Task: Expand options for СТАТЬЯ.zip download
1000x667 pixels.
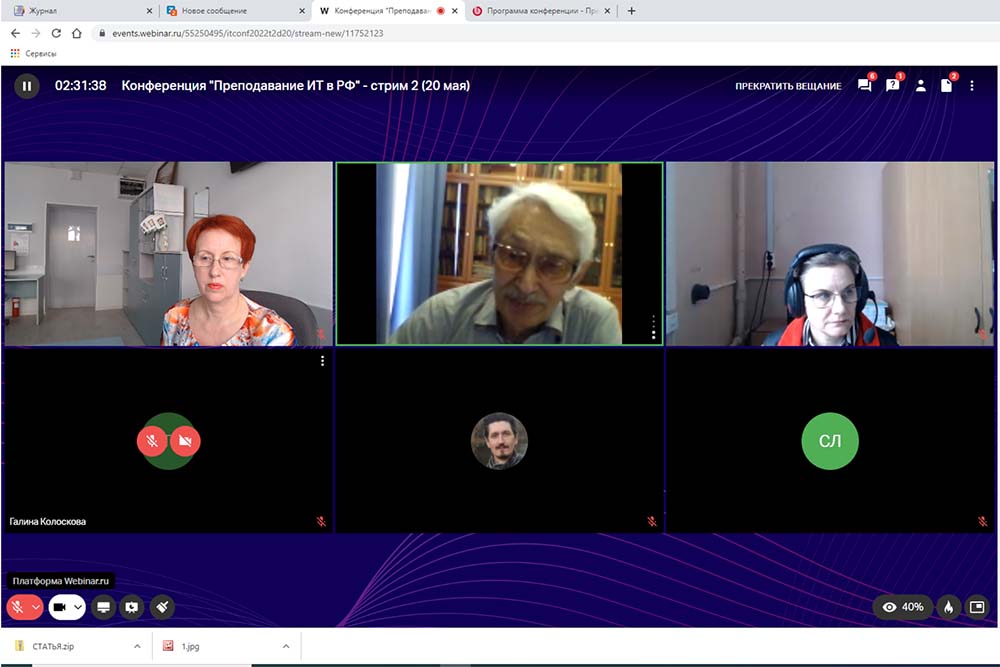Action: coord(137,647)
